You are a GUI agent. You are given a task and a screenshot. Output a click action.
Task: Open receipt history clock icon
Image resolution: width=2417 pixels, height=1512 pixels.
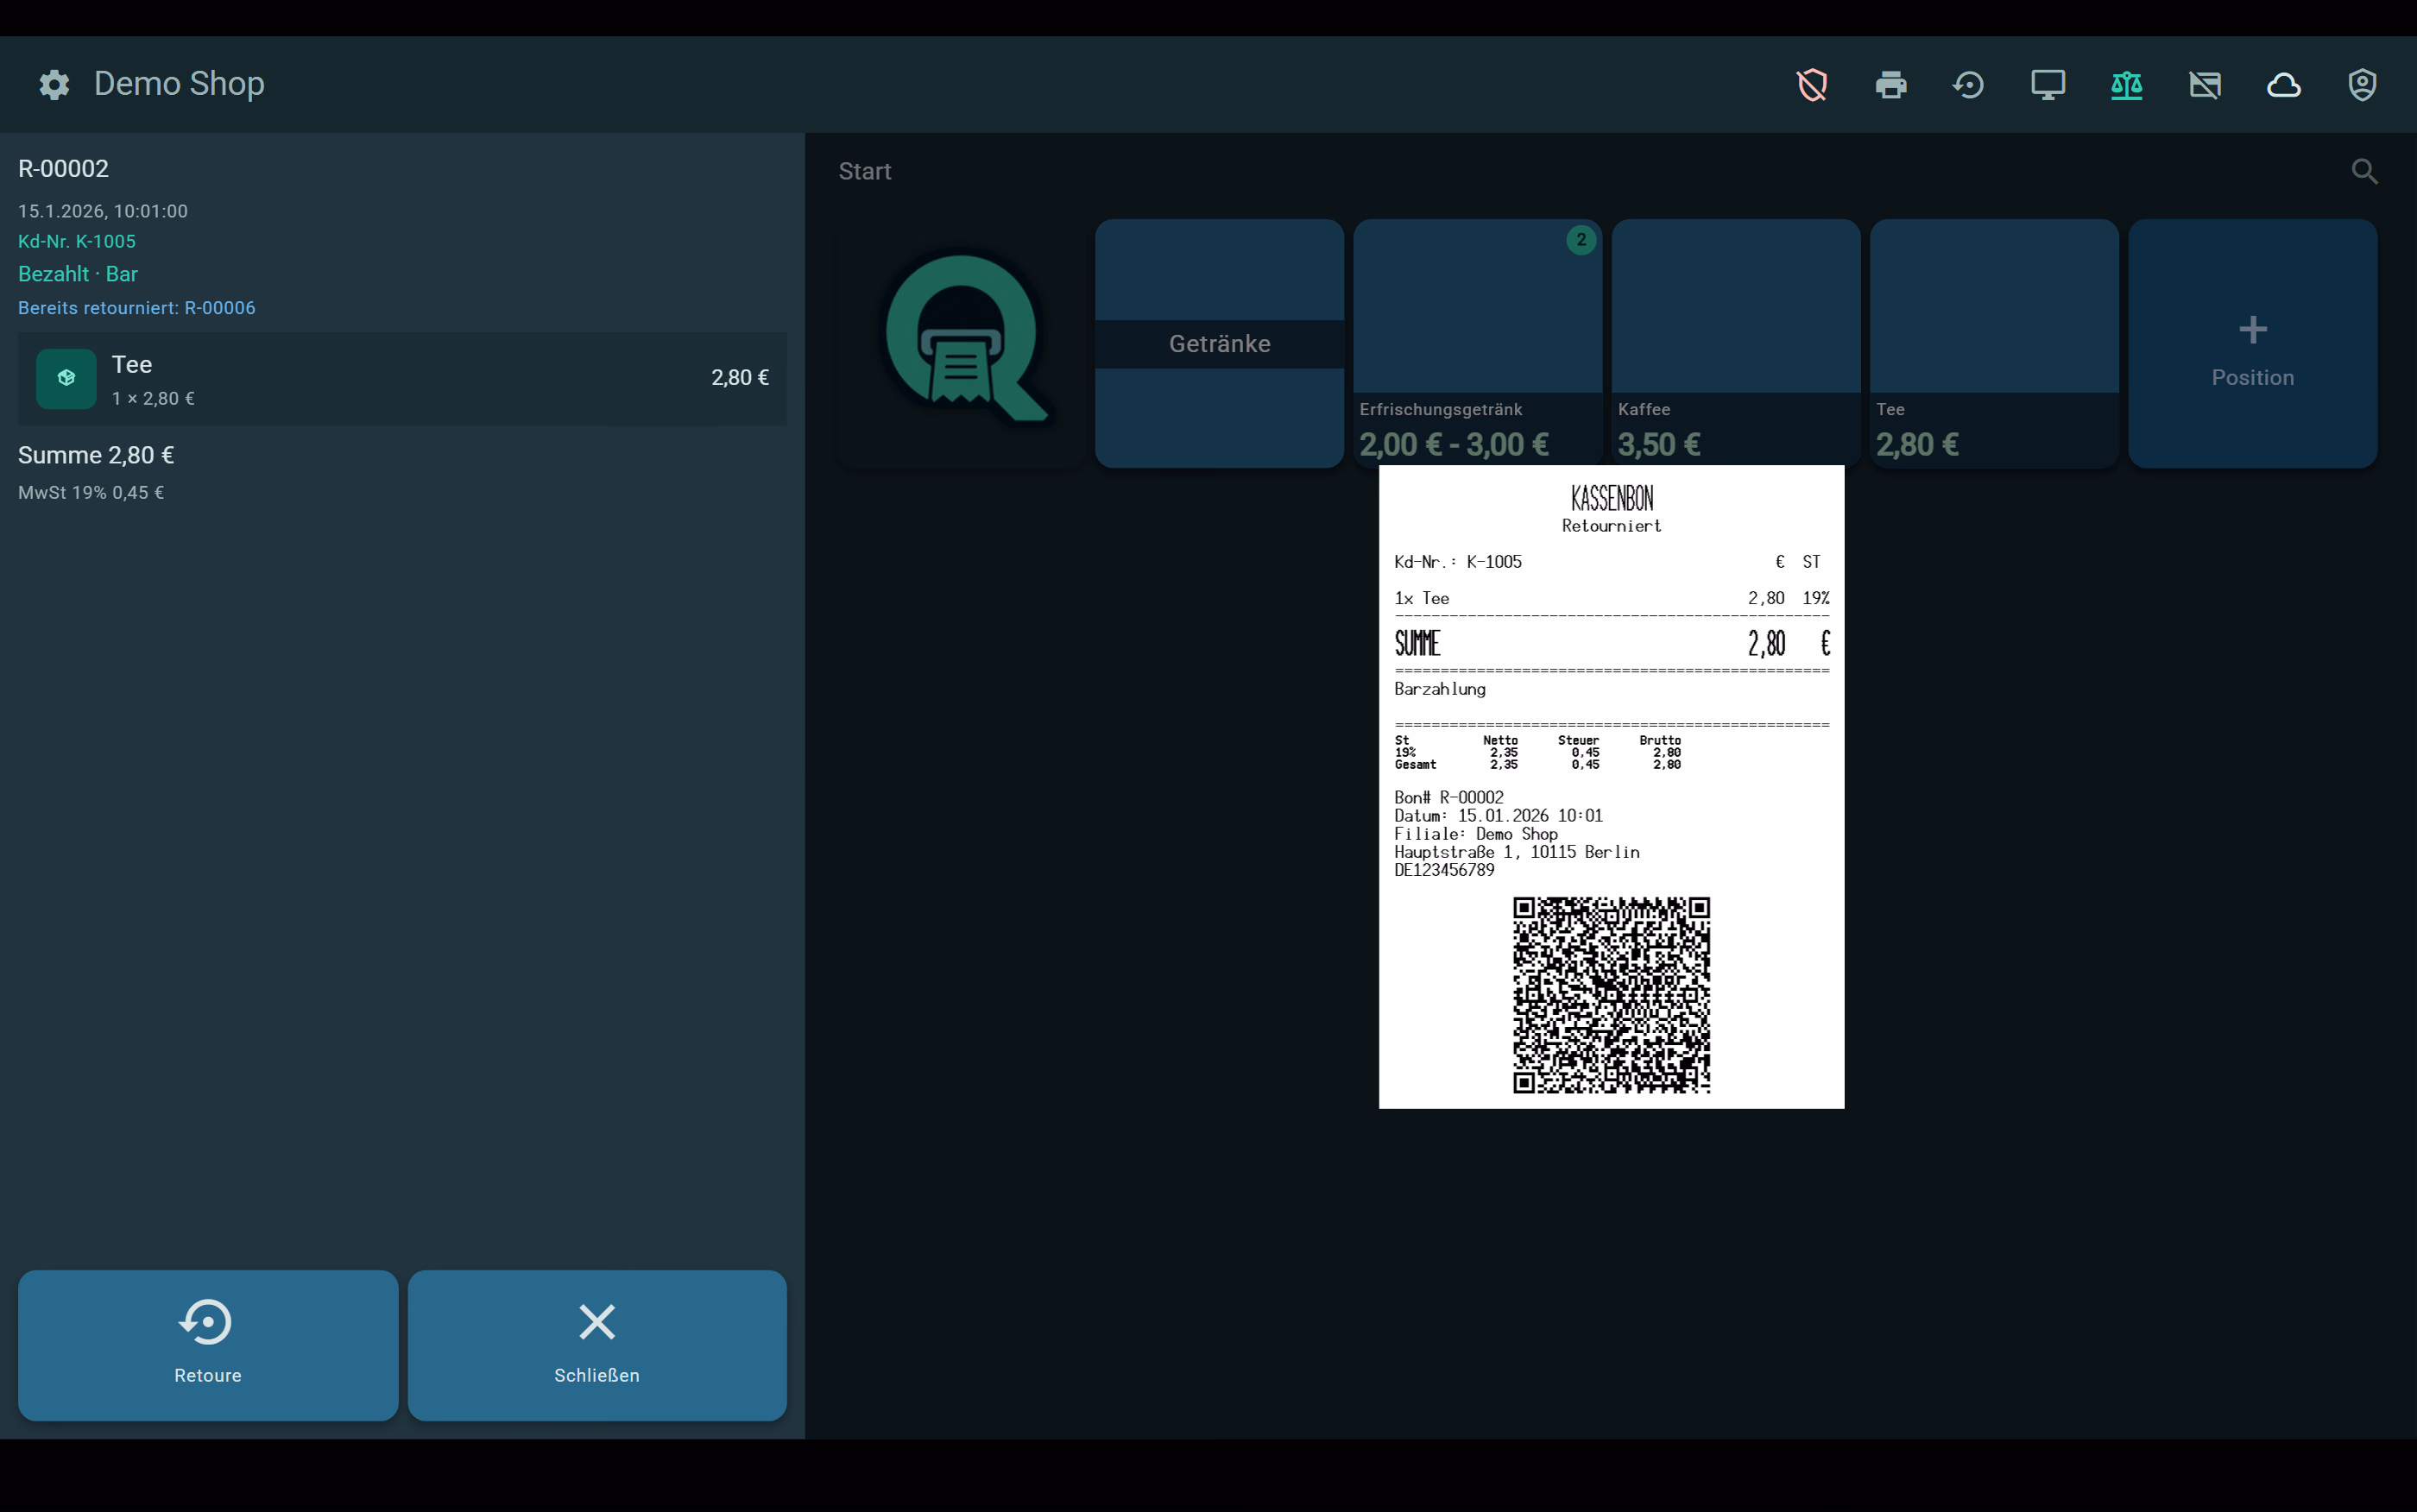(1969, 85)
